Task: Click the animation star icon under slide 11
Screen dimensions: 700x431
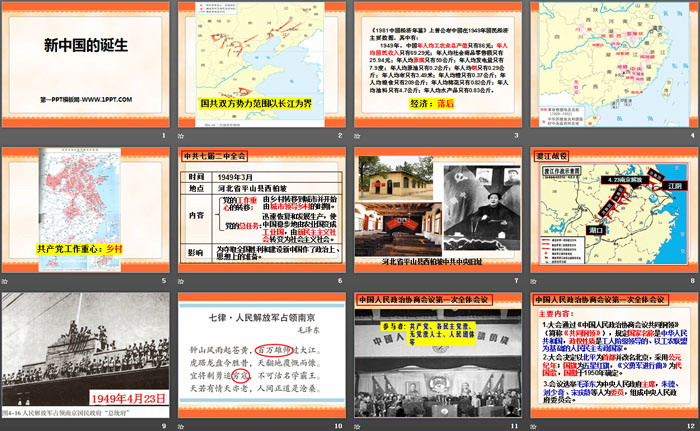Action: click(x=357, y=427)
